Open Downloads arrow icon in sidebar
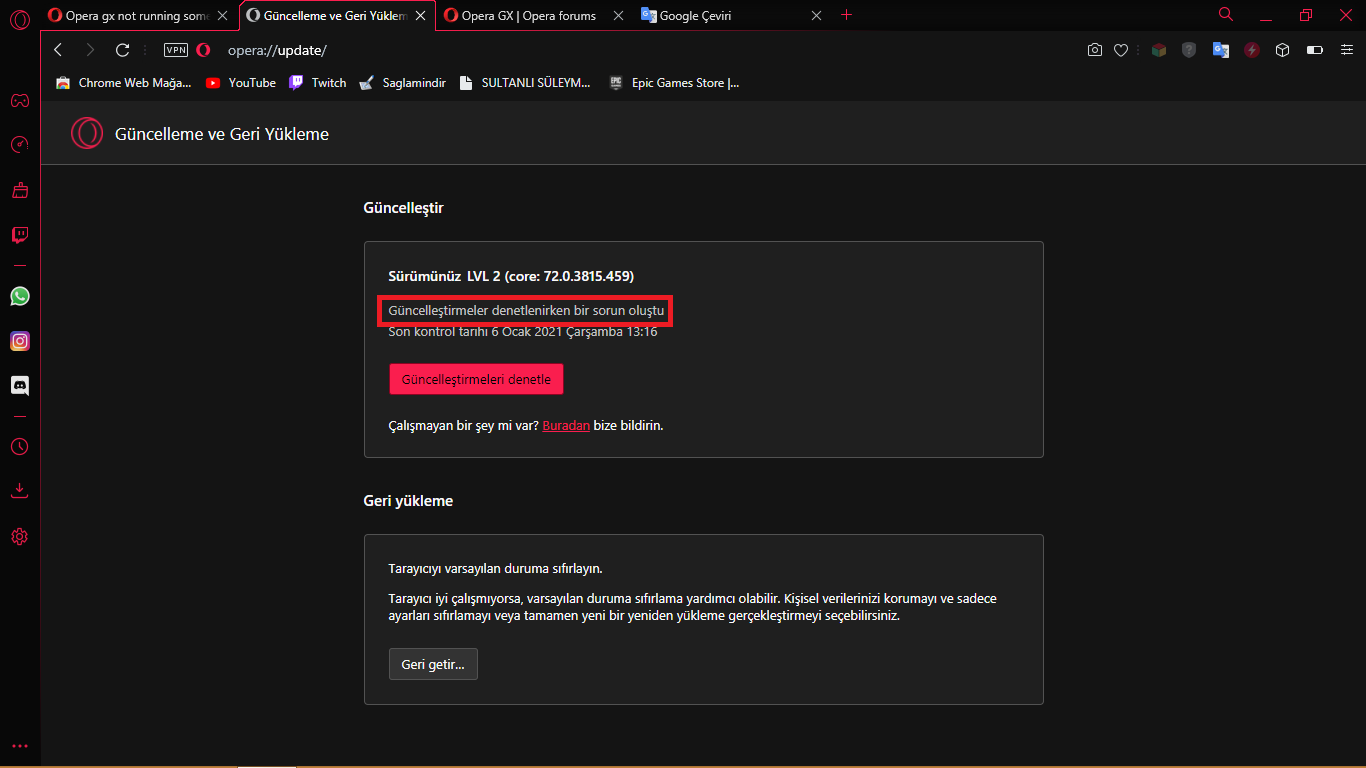 point(19,491)
